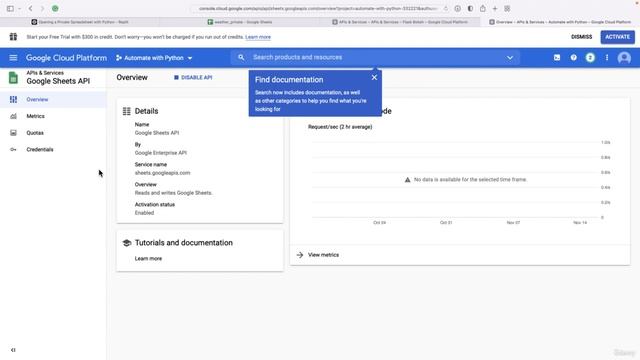Open the hamburger navigation menu
The width and height of the screenshot is (640, 360).
pos(13,58)
